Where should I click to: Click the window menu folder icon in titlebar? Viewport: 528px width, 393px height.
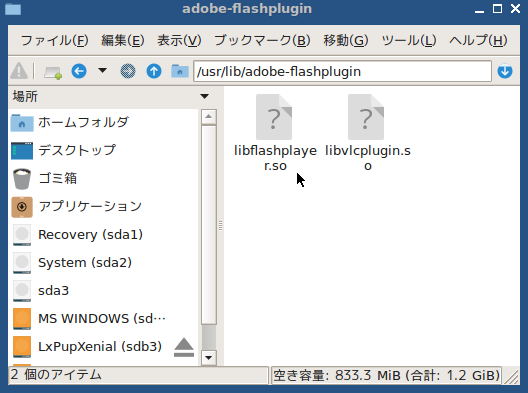(13, 9)
